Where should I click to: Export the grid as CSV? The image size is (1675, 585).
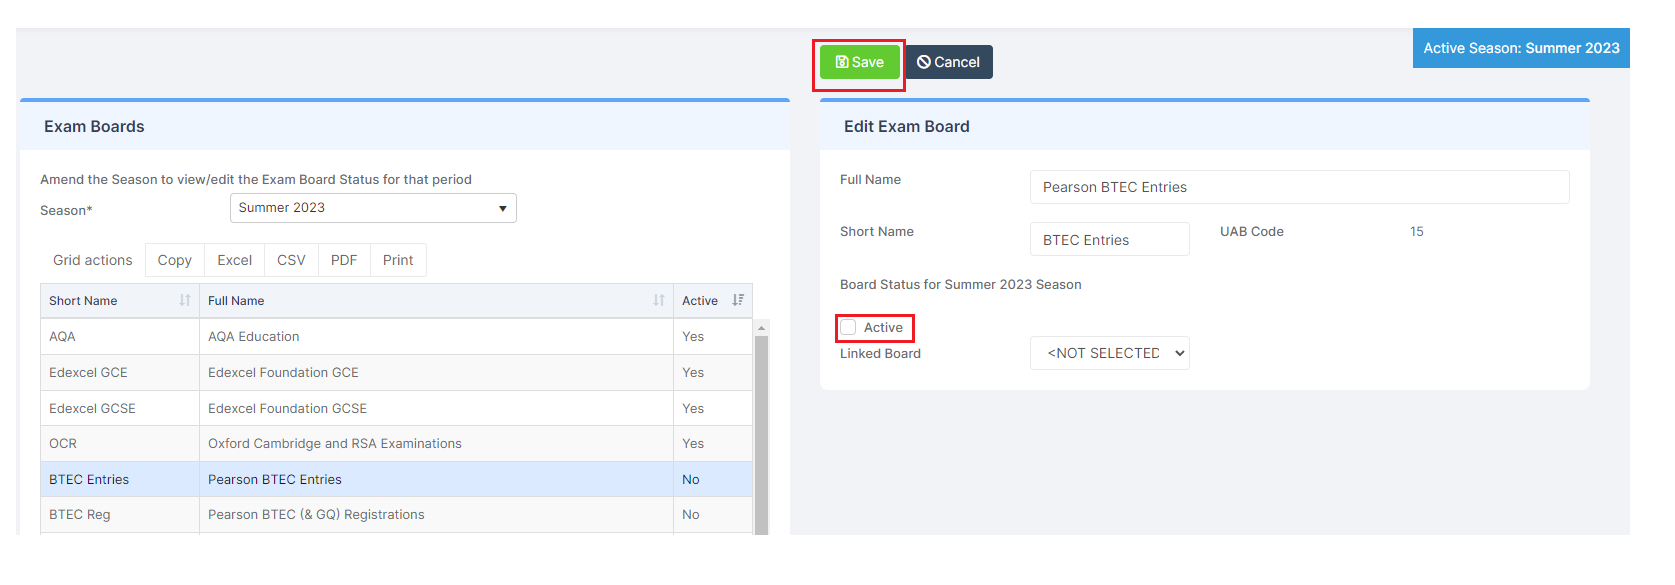(x=291, y=260)
